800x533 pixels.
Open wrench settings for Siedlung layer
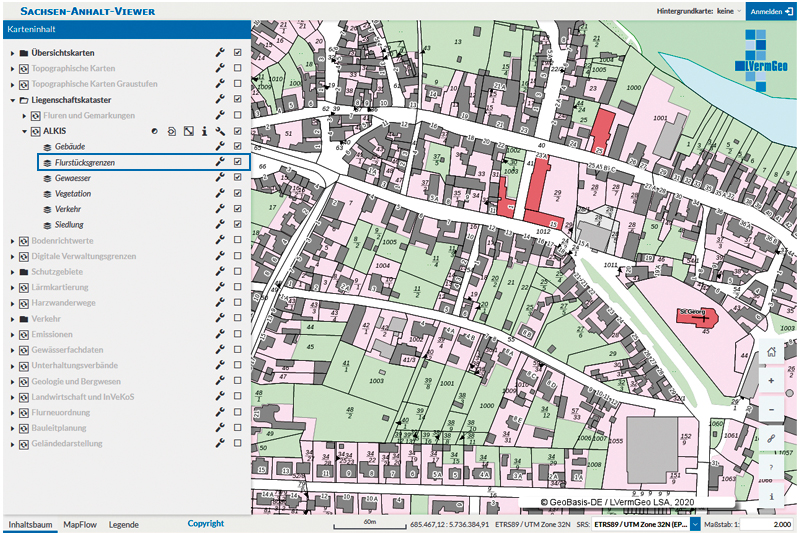tap(220, 224)
